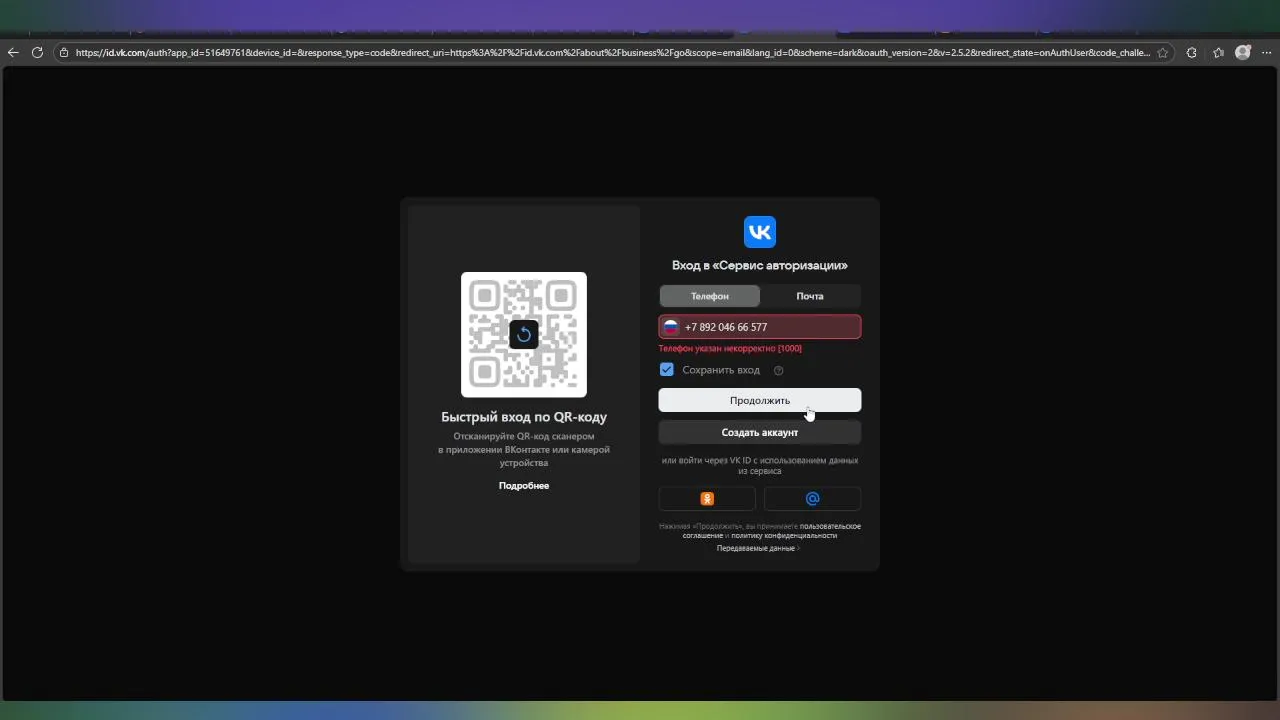
Task: Reload the page with the refresh icon
Action: tap(37, 53)
